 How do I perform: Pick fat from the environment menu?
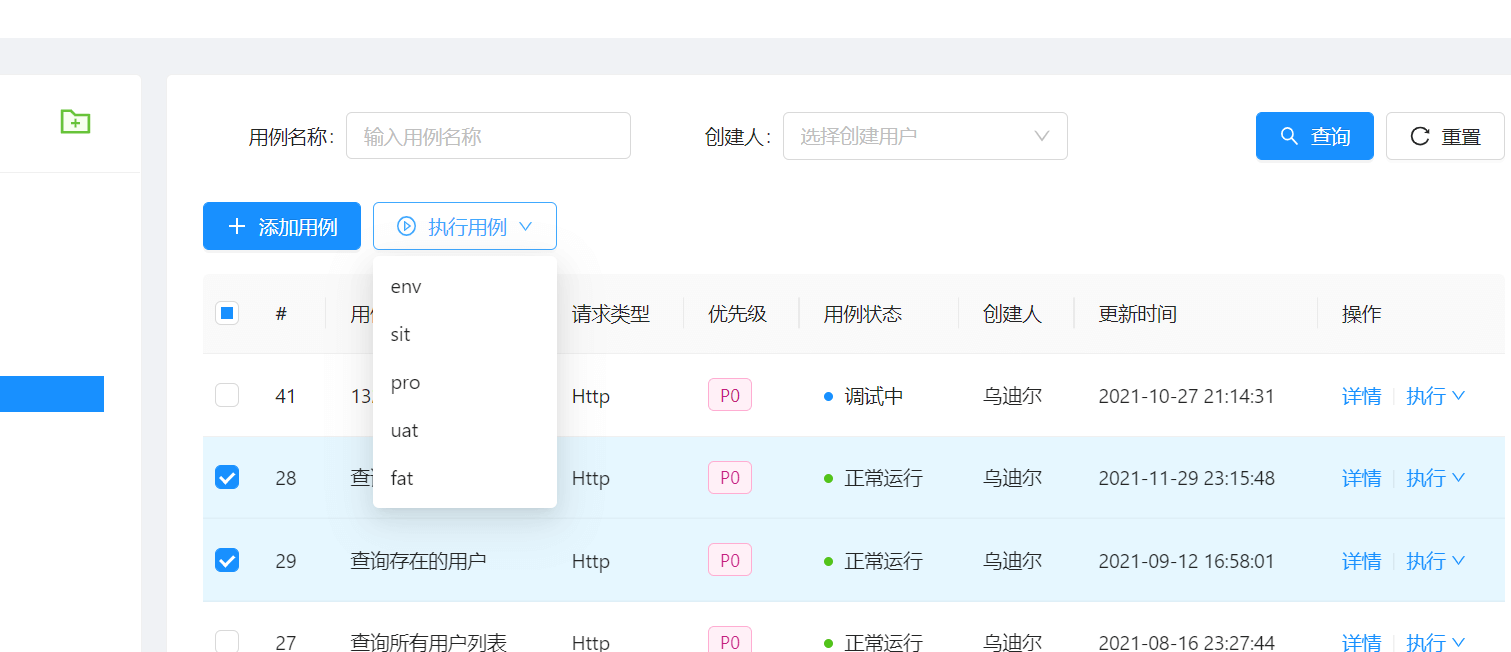coord(465,478)
